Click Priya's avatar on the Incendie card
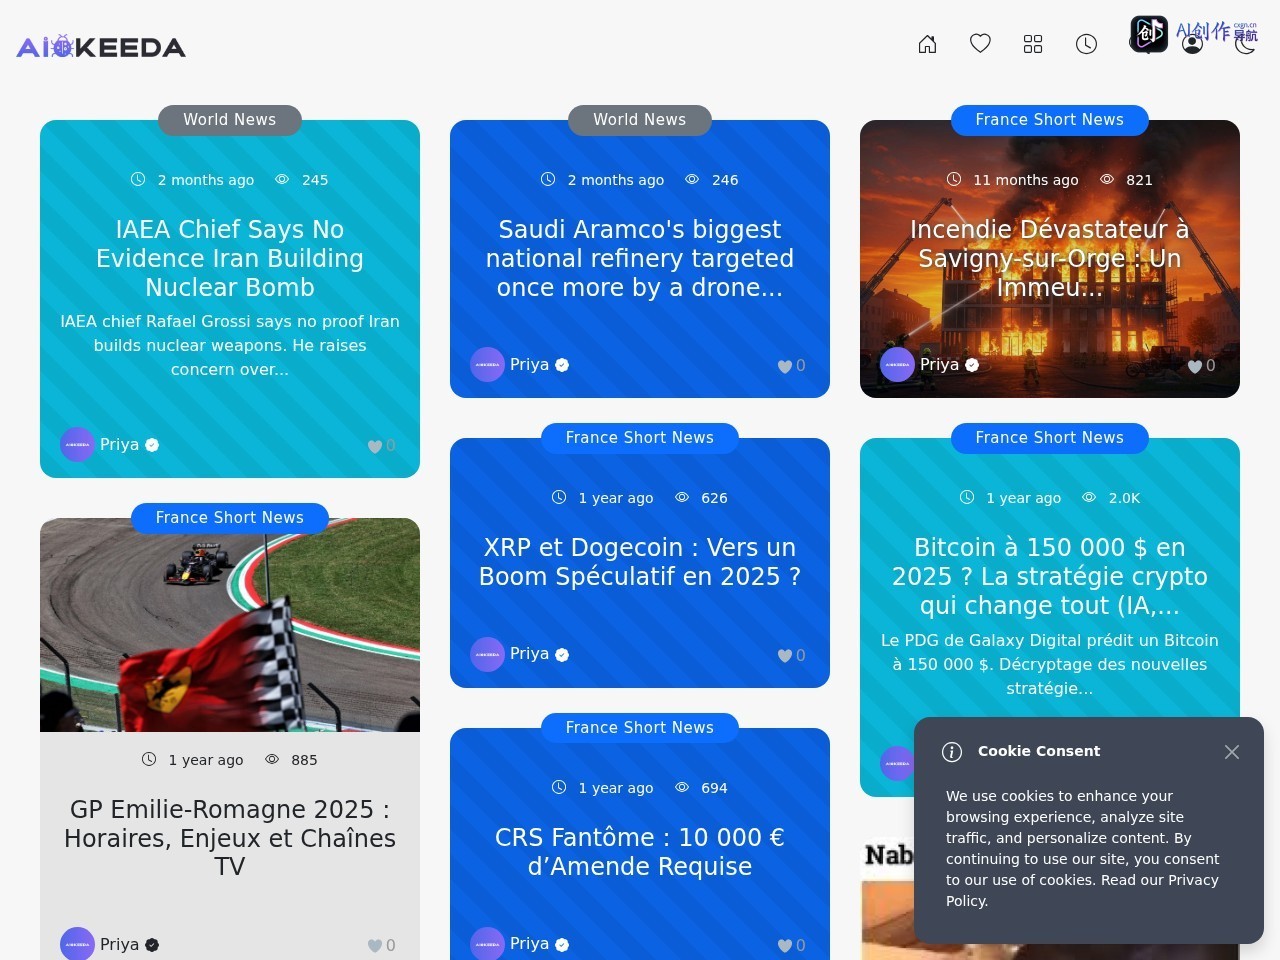Image resolution: width=1280 pixels, height=960 pixels. click(897, 365)
